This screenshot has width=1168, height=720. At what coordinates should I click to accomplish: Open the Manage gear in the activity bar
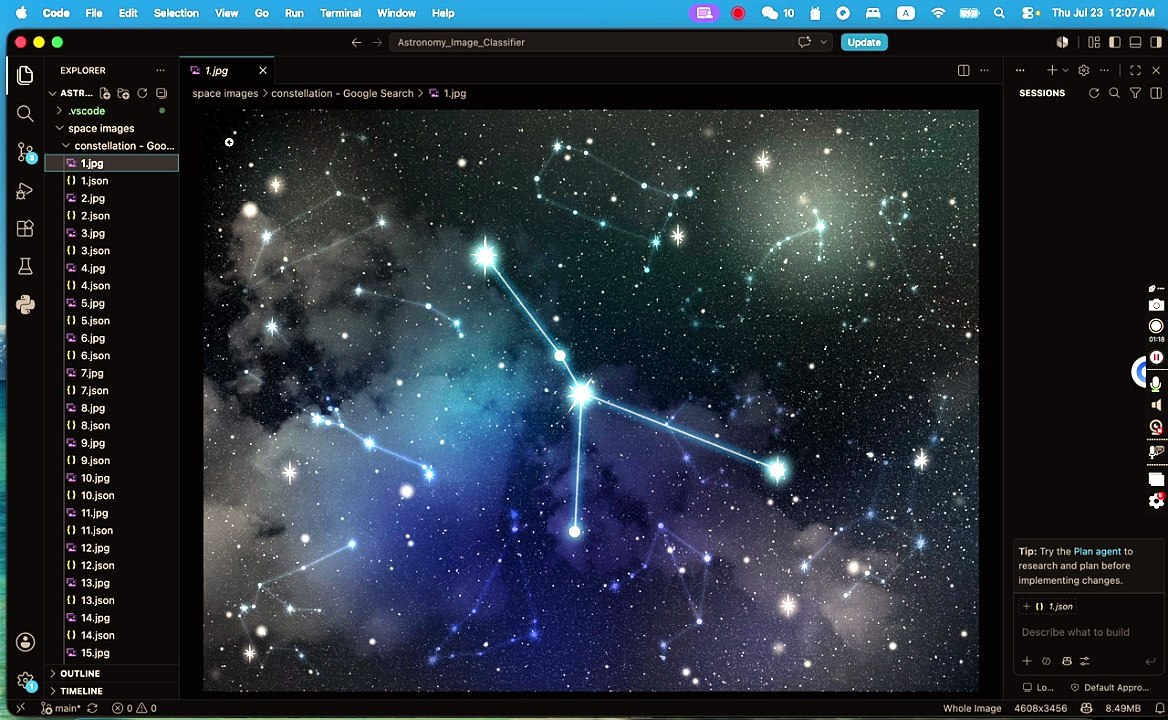[x=25, y=681]
